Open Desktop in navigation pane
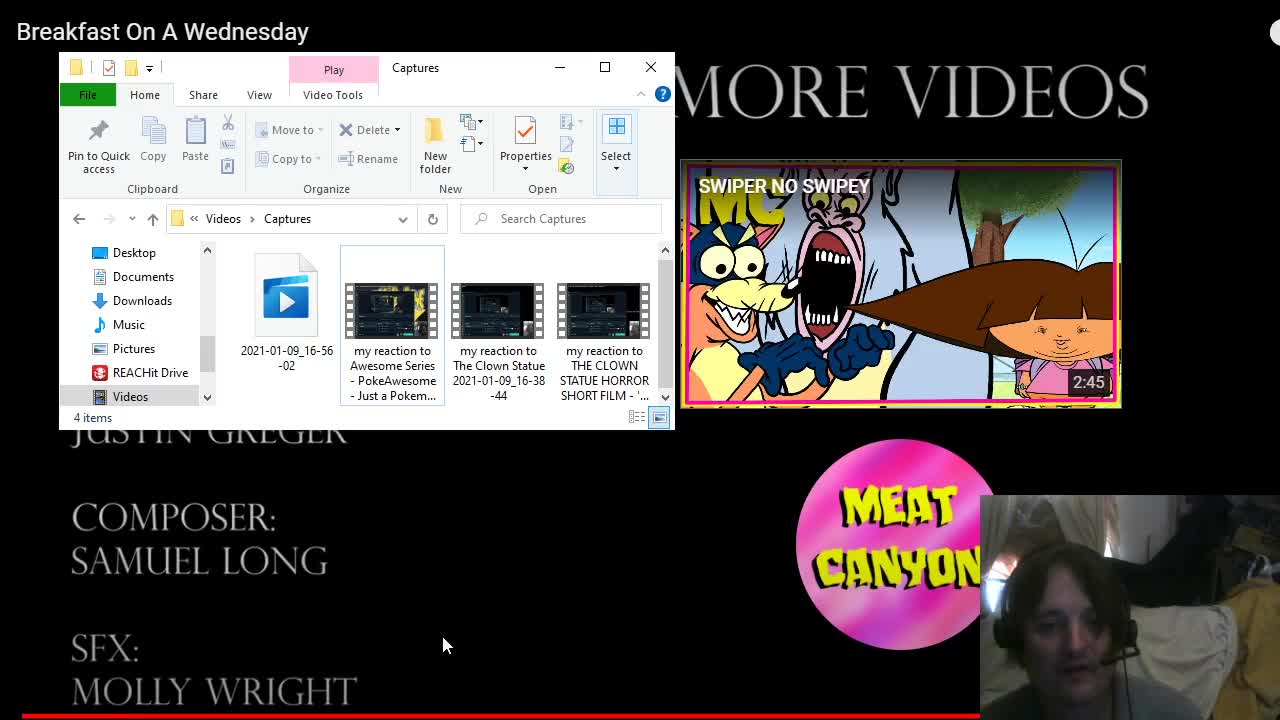 (134, 253)
